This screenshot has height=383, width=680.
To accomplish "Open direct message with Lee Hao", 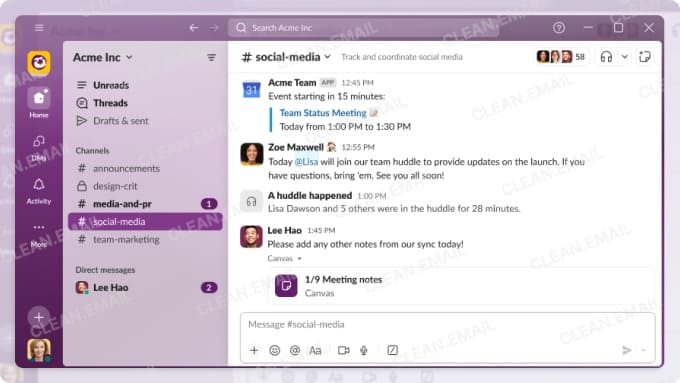I will tap(145, 288).
